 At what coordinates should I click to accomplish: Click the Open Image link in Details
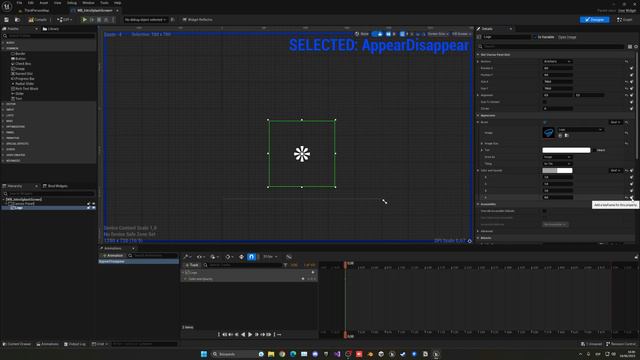(567, 37)
